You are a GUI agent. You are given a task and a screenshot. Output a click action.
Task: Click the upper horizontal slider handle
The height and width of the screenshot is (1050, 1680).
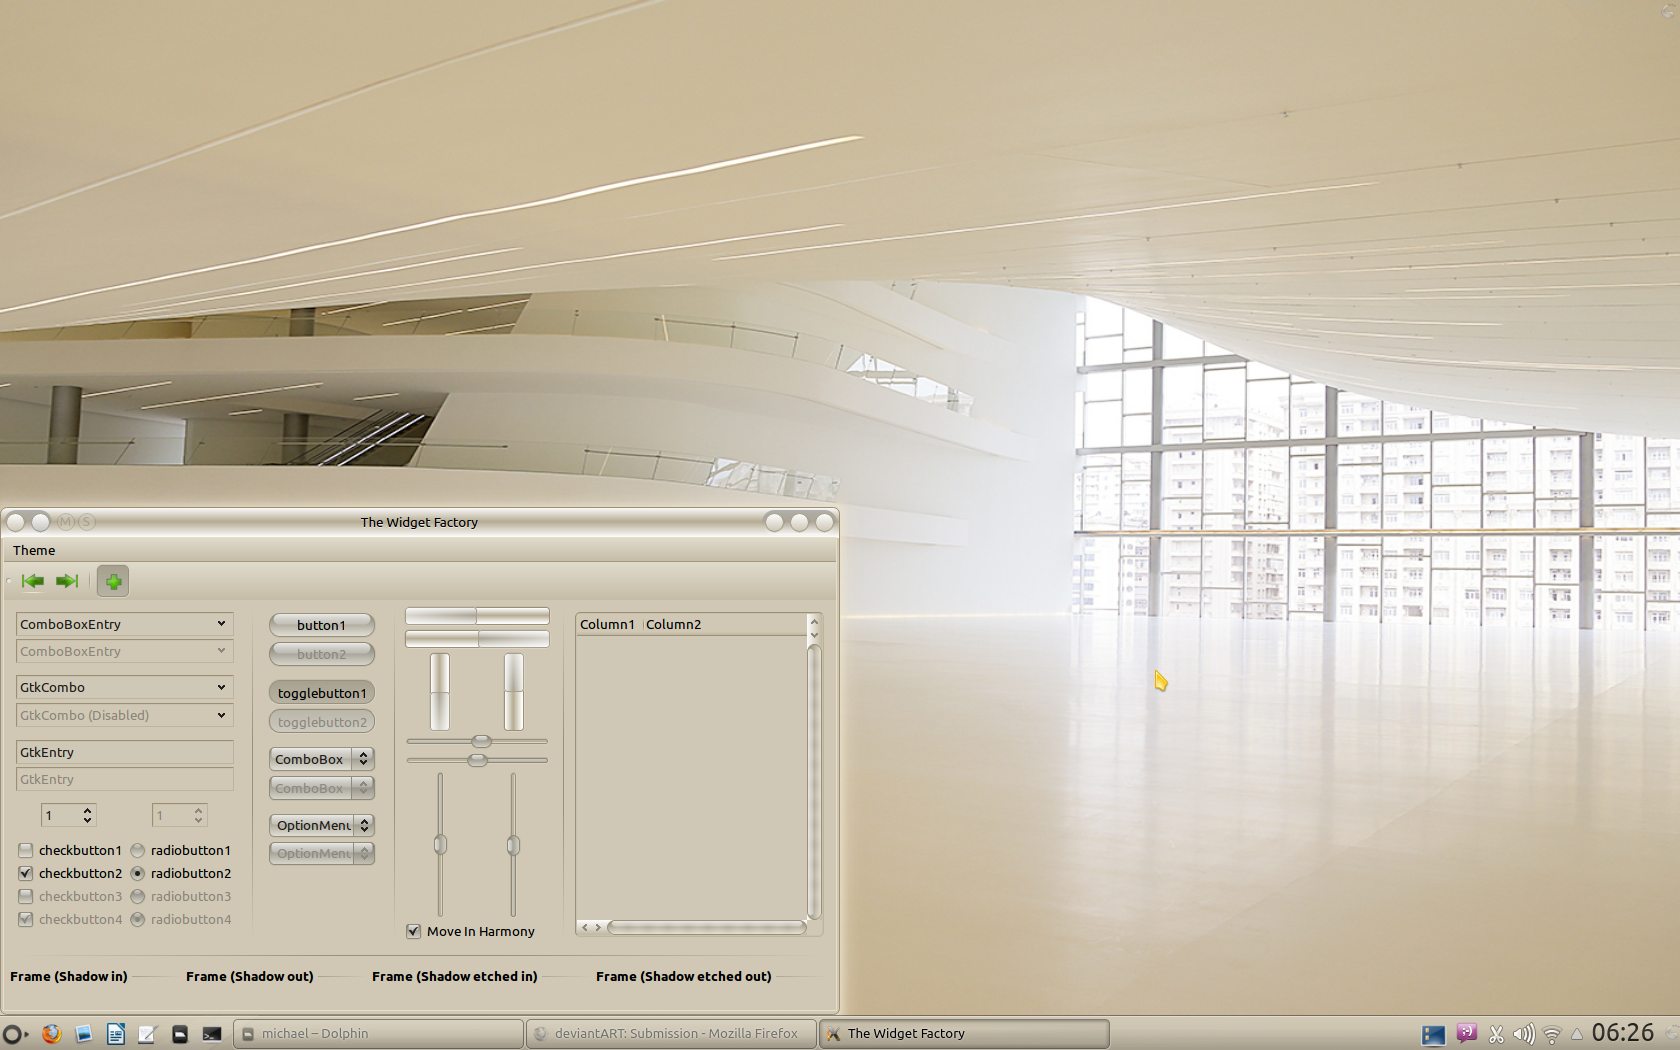tap(481, 741)
